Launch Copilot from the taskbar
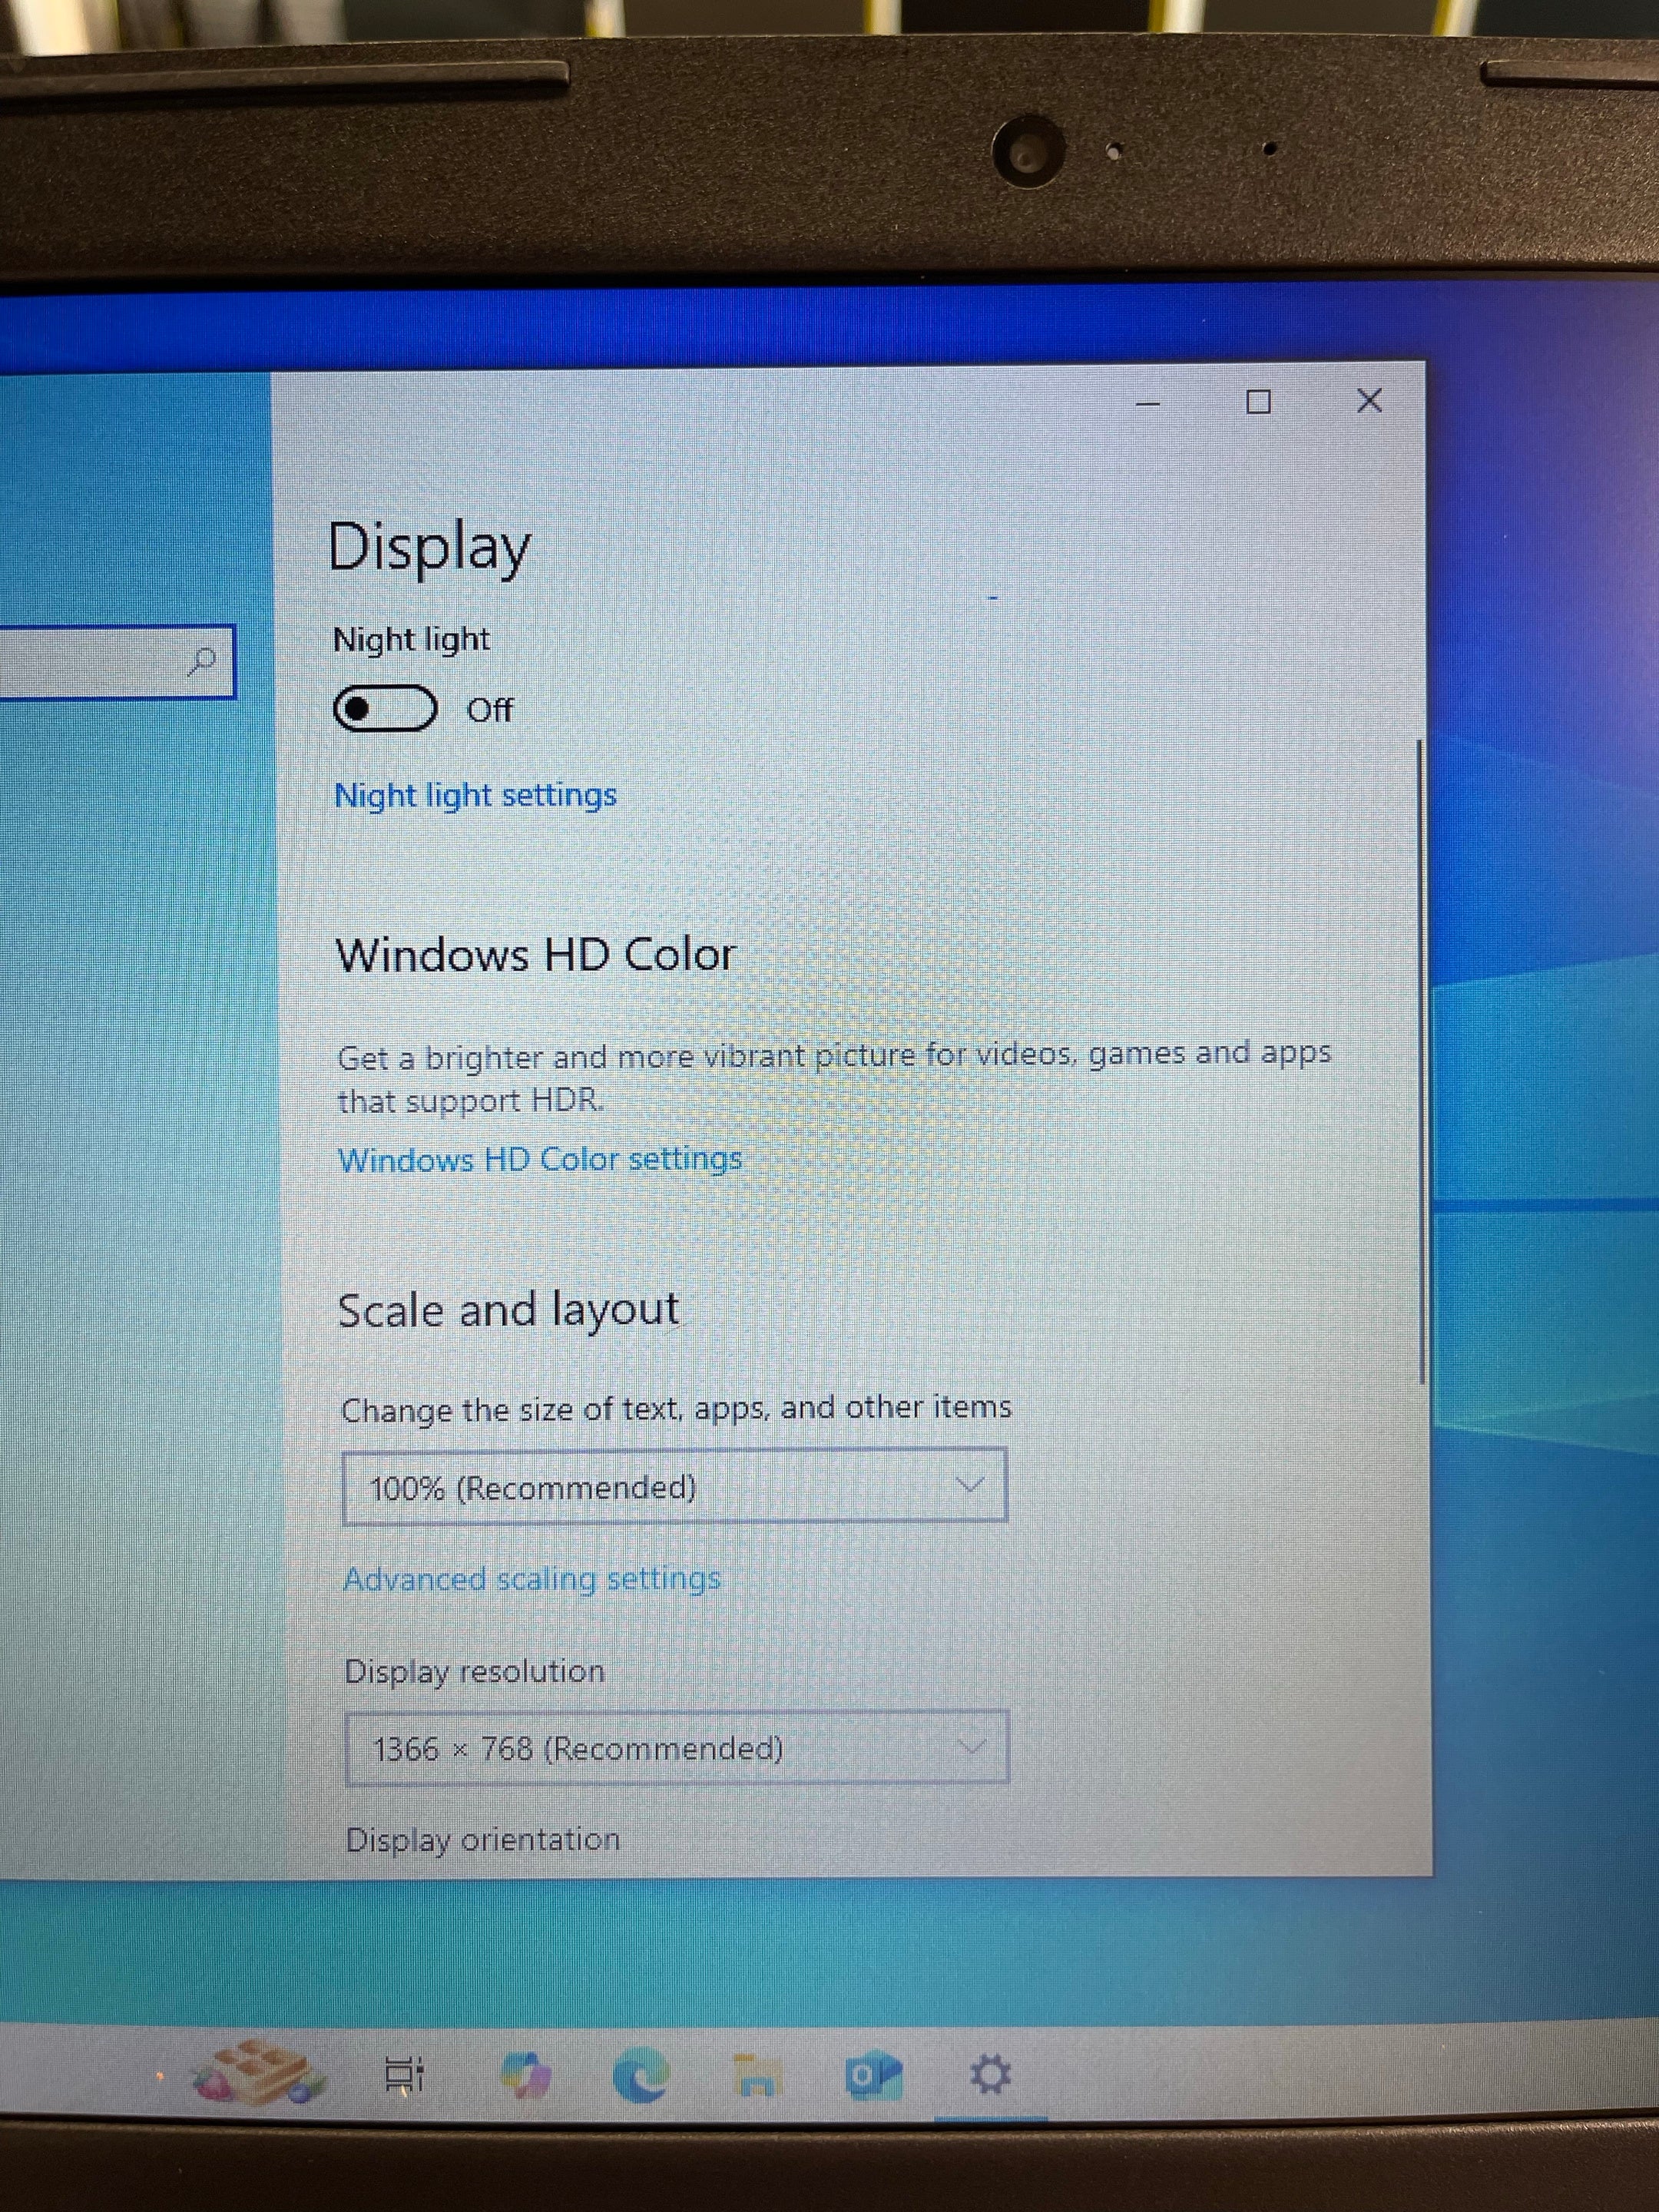 pyautogui.click(x=526, y=2074)
